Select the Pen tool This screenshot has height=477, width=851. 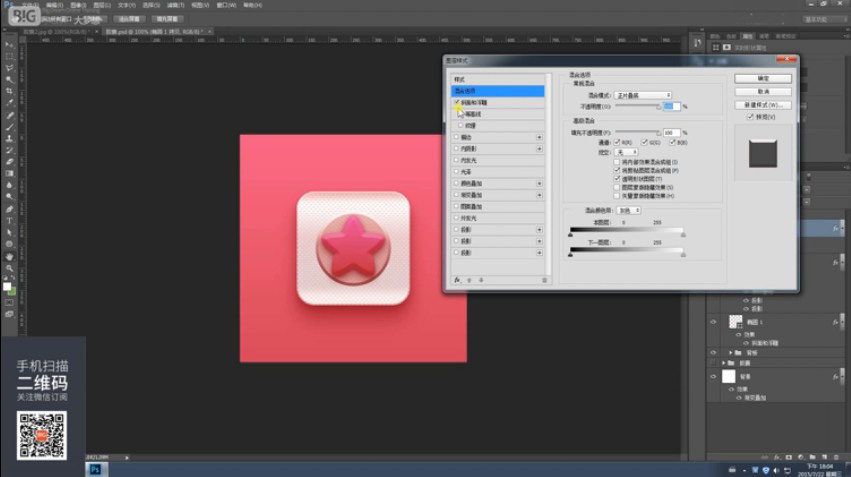click(x=9, y=209)
